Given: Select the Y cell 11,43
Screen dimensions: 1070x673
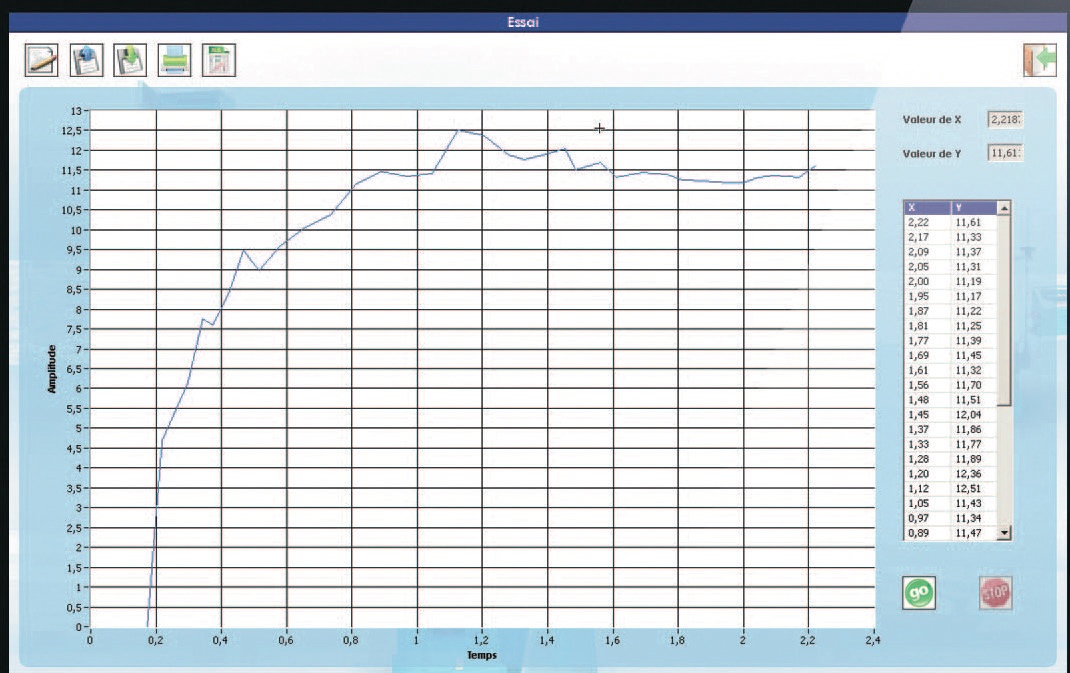Looking at the screenshot, I should [974, 504].
